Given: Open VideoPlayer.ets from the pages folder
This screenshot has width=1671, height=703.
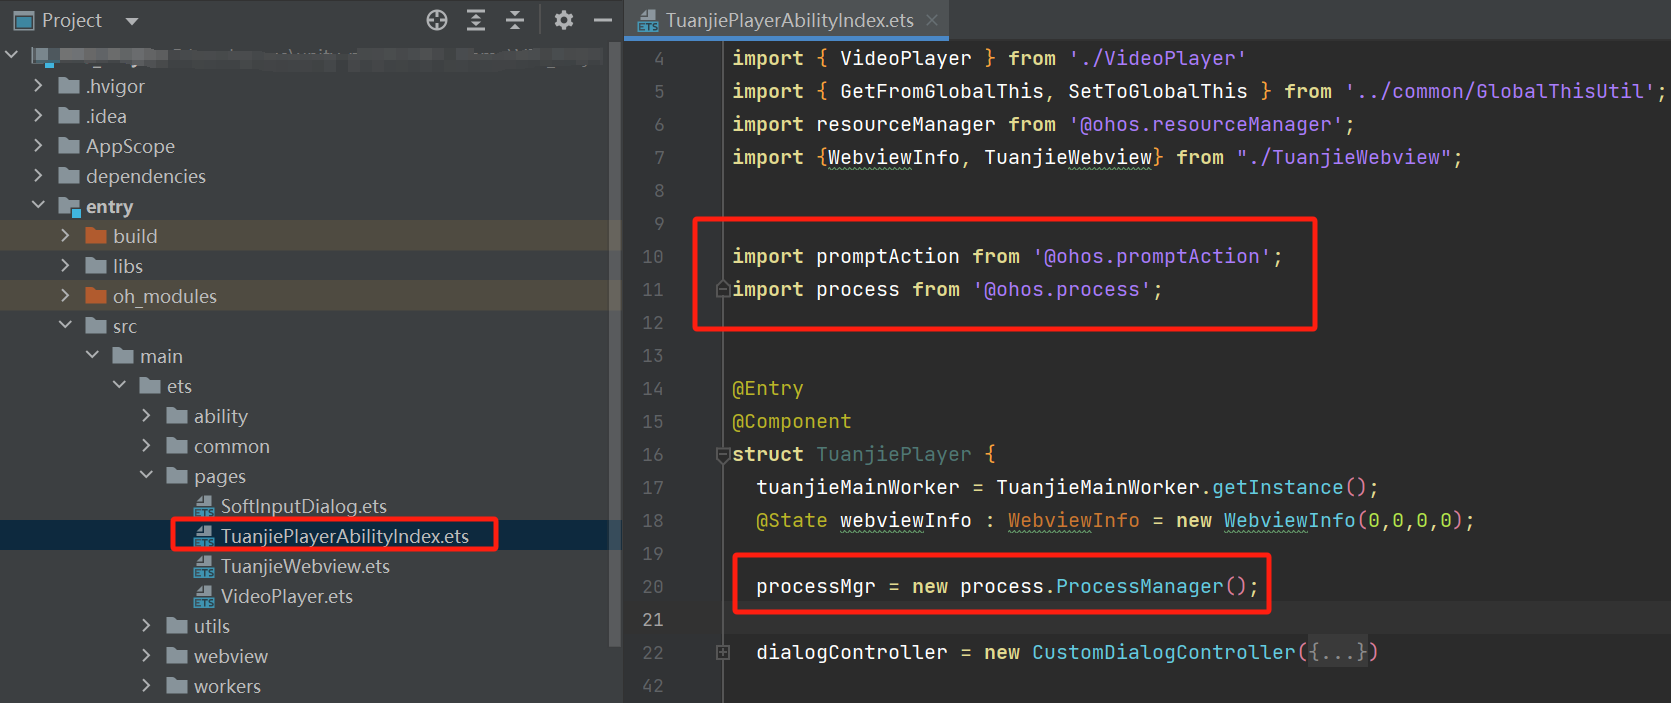Looking at the screenshot, I should point(286,596).
